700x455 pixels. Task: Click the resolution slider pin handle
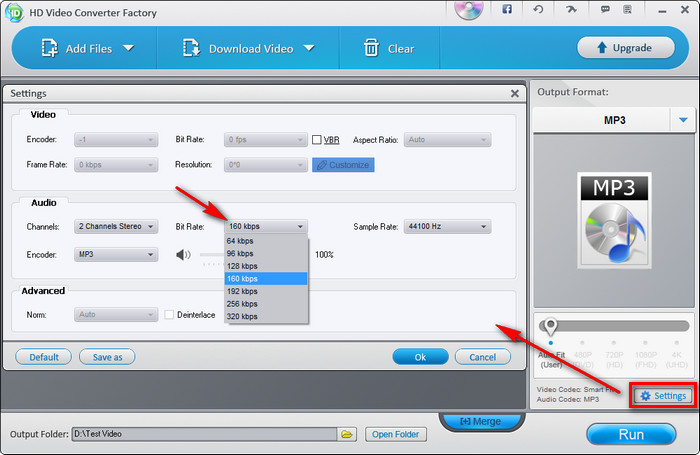[x=550, y=327]
